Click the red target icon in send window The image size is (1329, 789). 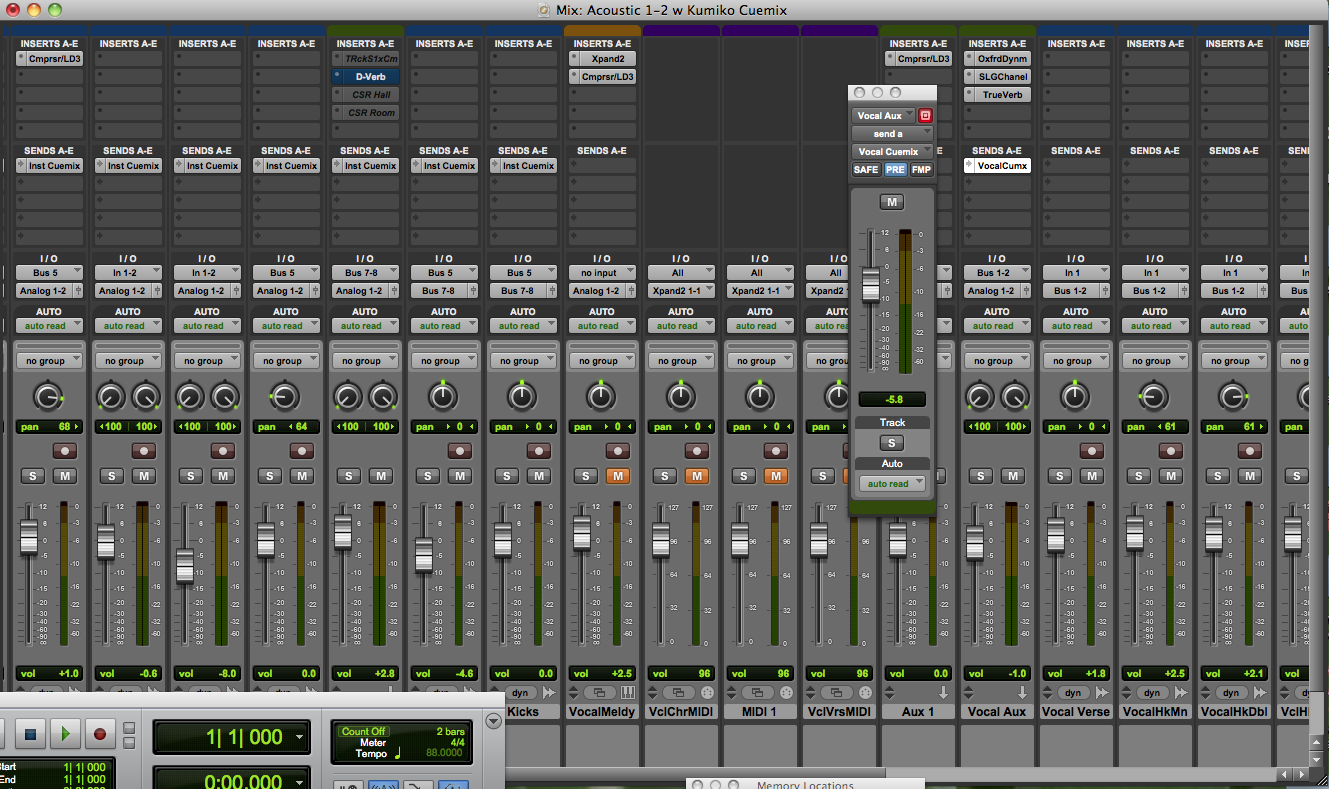(x=925, y=116)
